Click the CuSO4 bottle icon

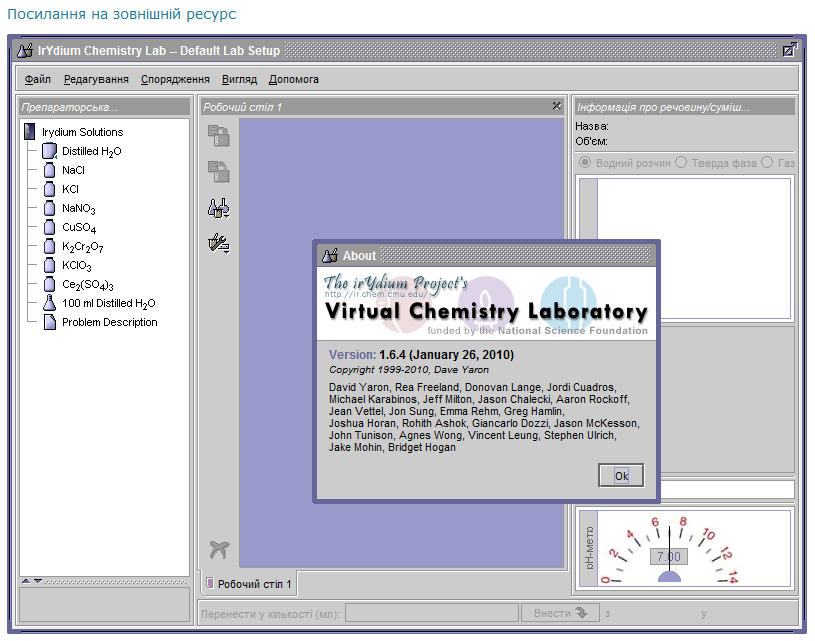(49, 227)
